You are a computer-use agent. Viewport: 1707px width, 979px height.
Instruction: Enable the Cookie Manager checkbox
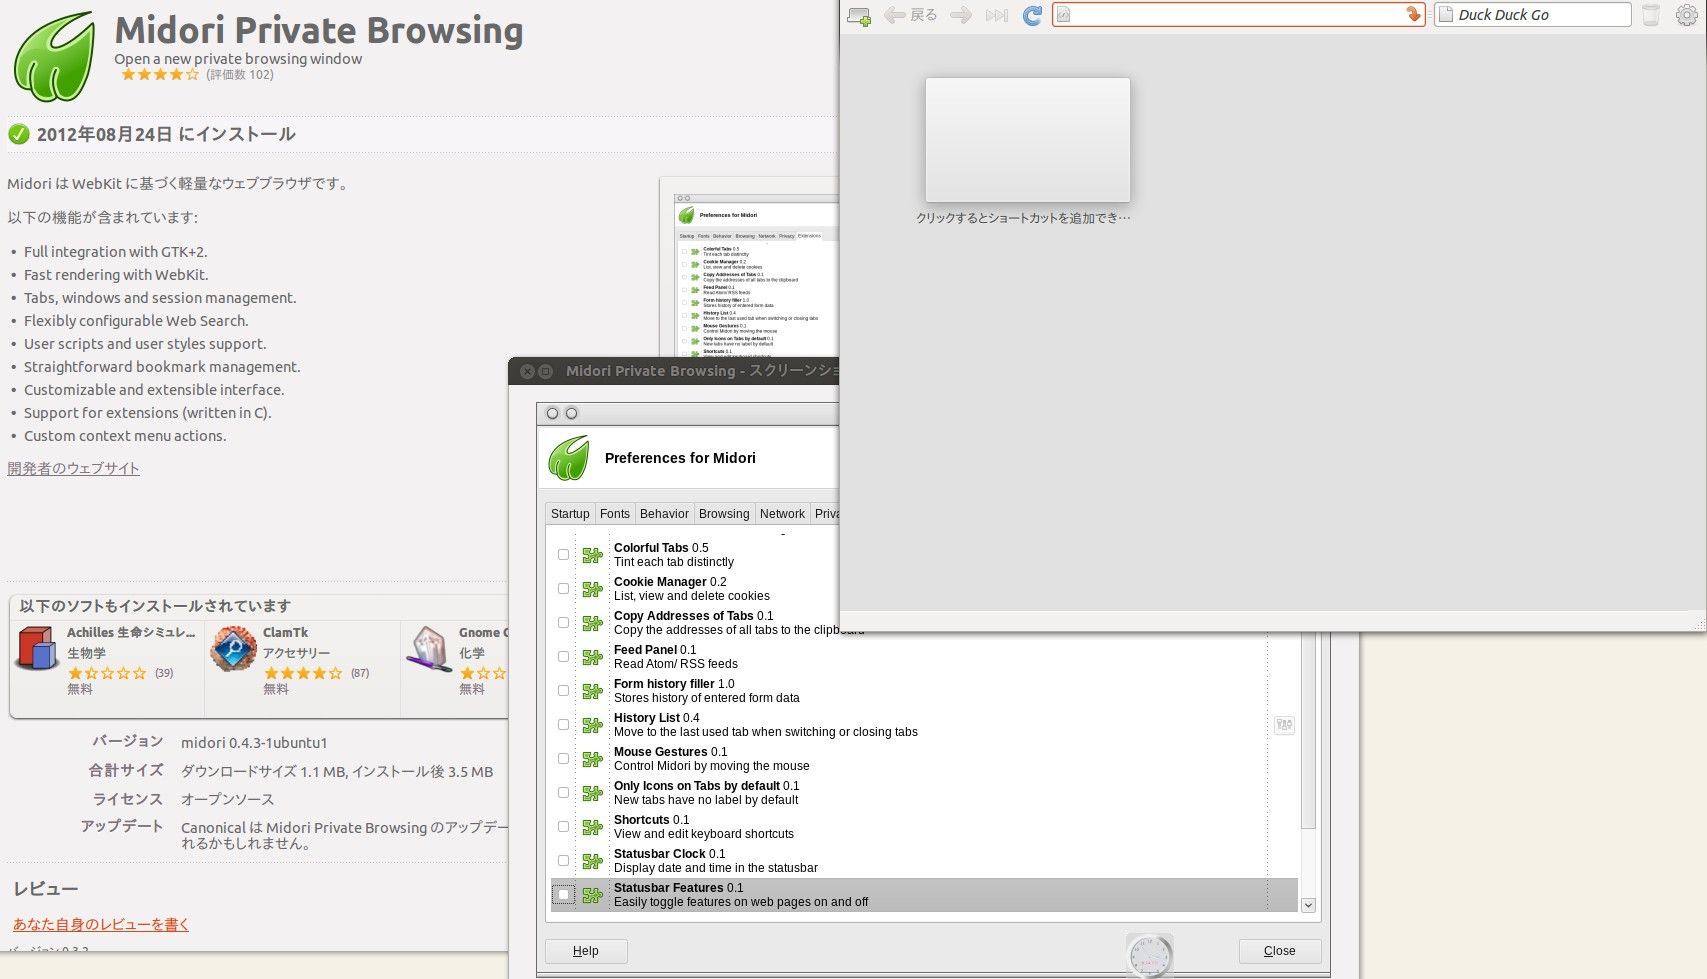click(563, 589)
